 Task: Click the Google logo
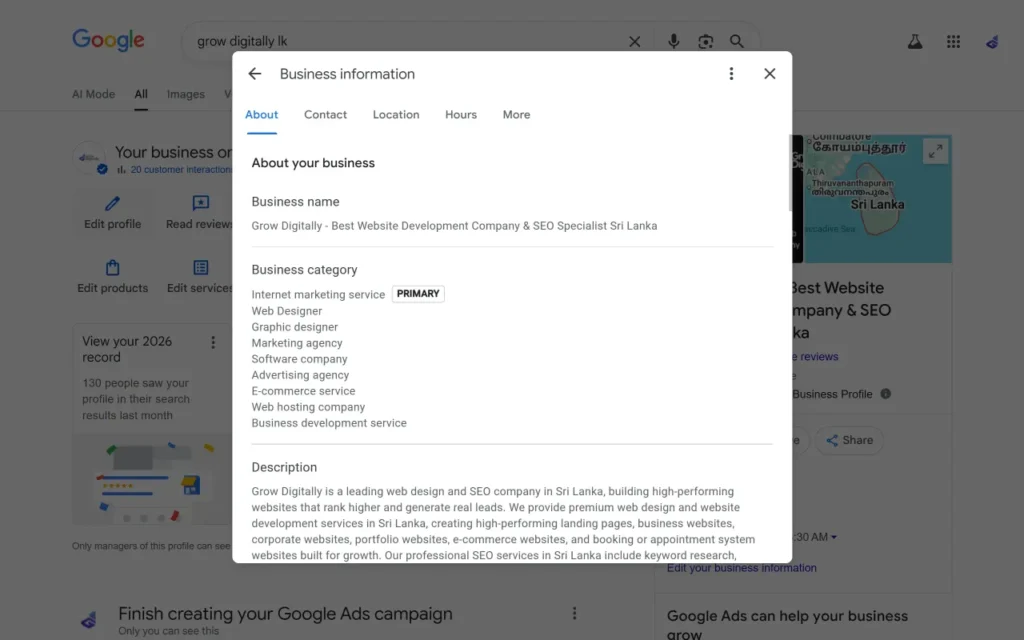[x=108, y=40]
